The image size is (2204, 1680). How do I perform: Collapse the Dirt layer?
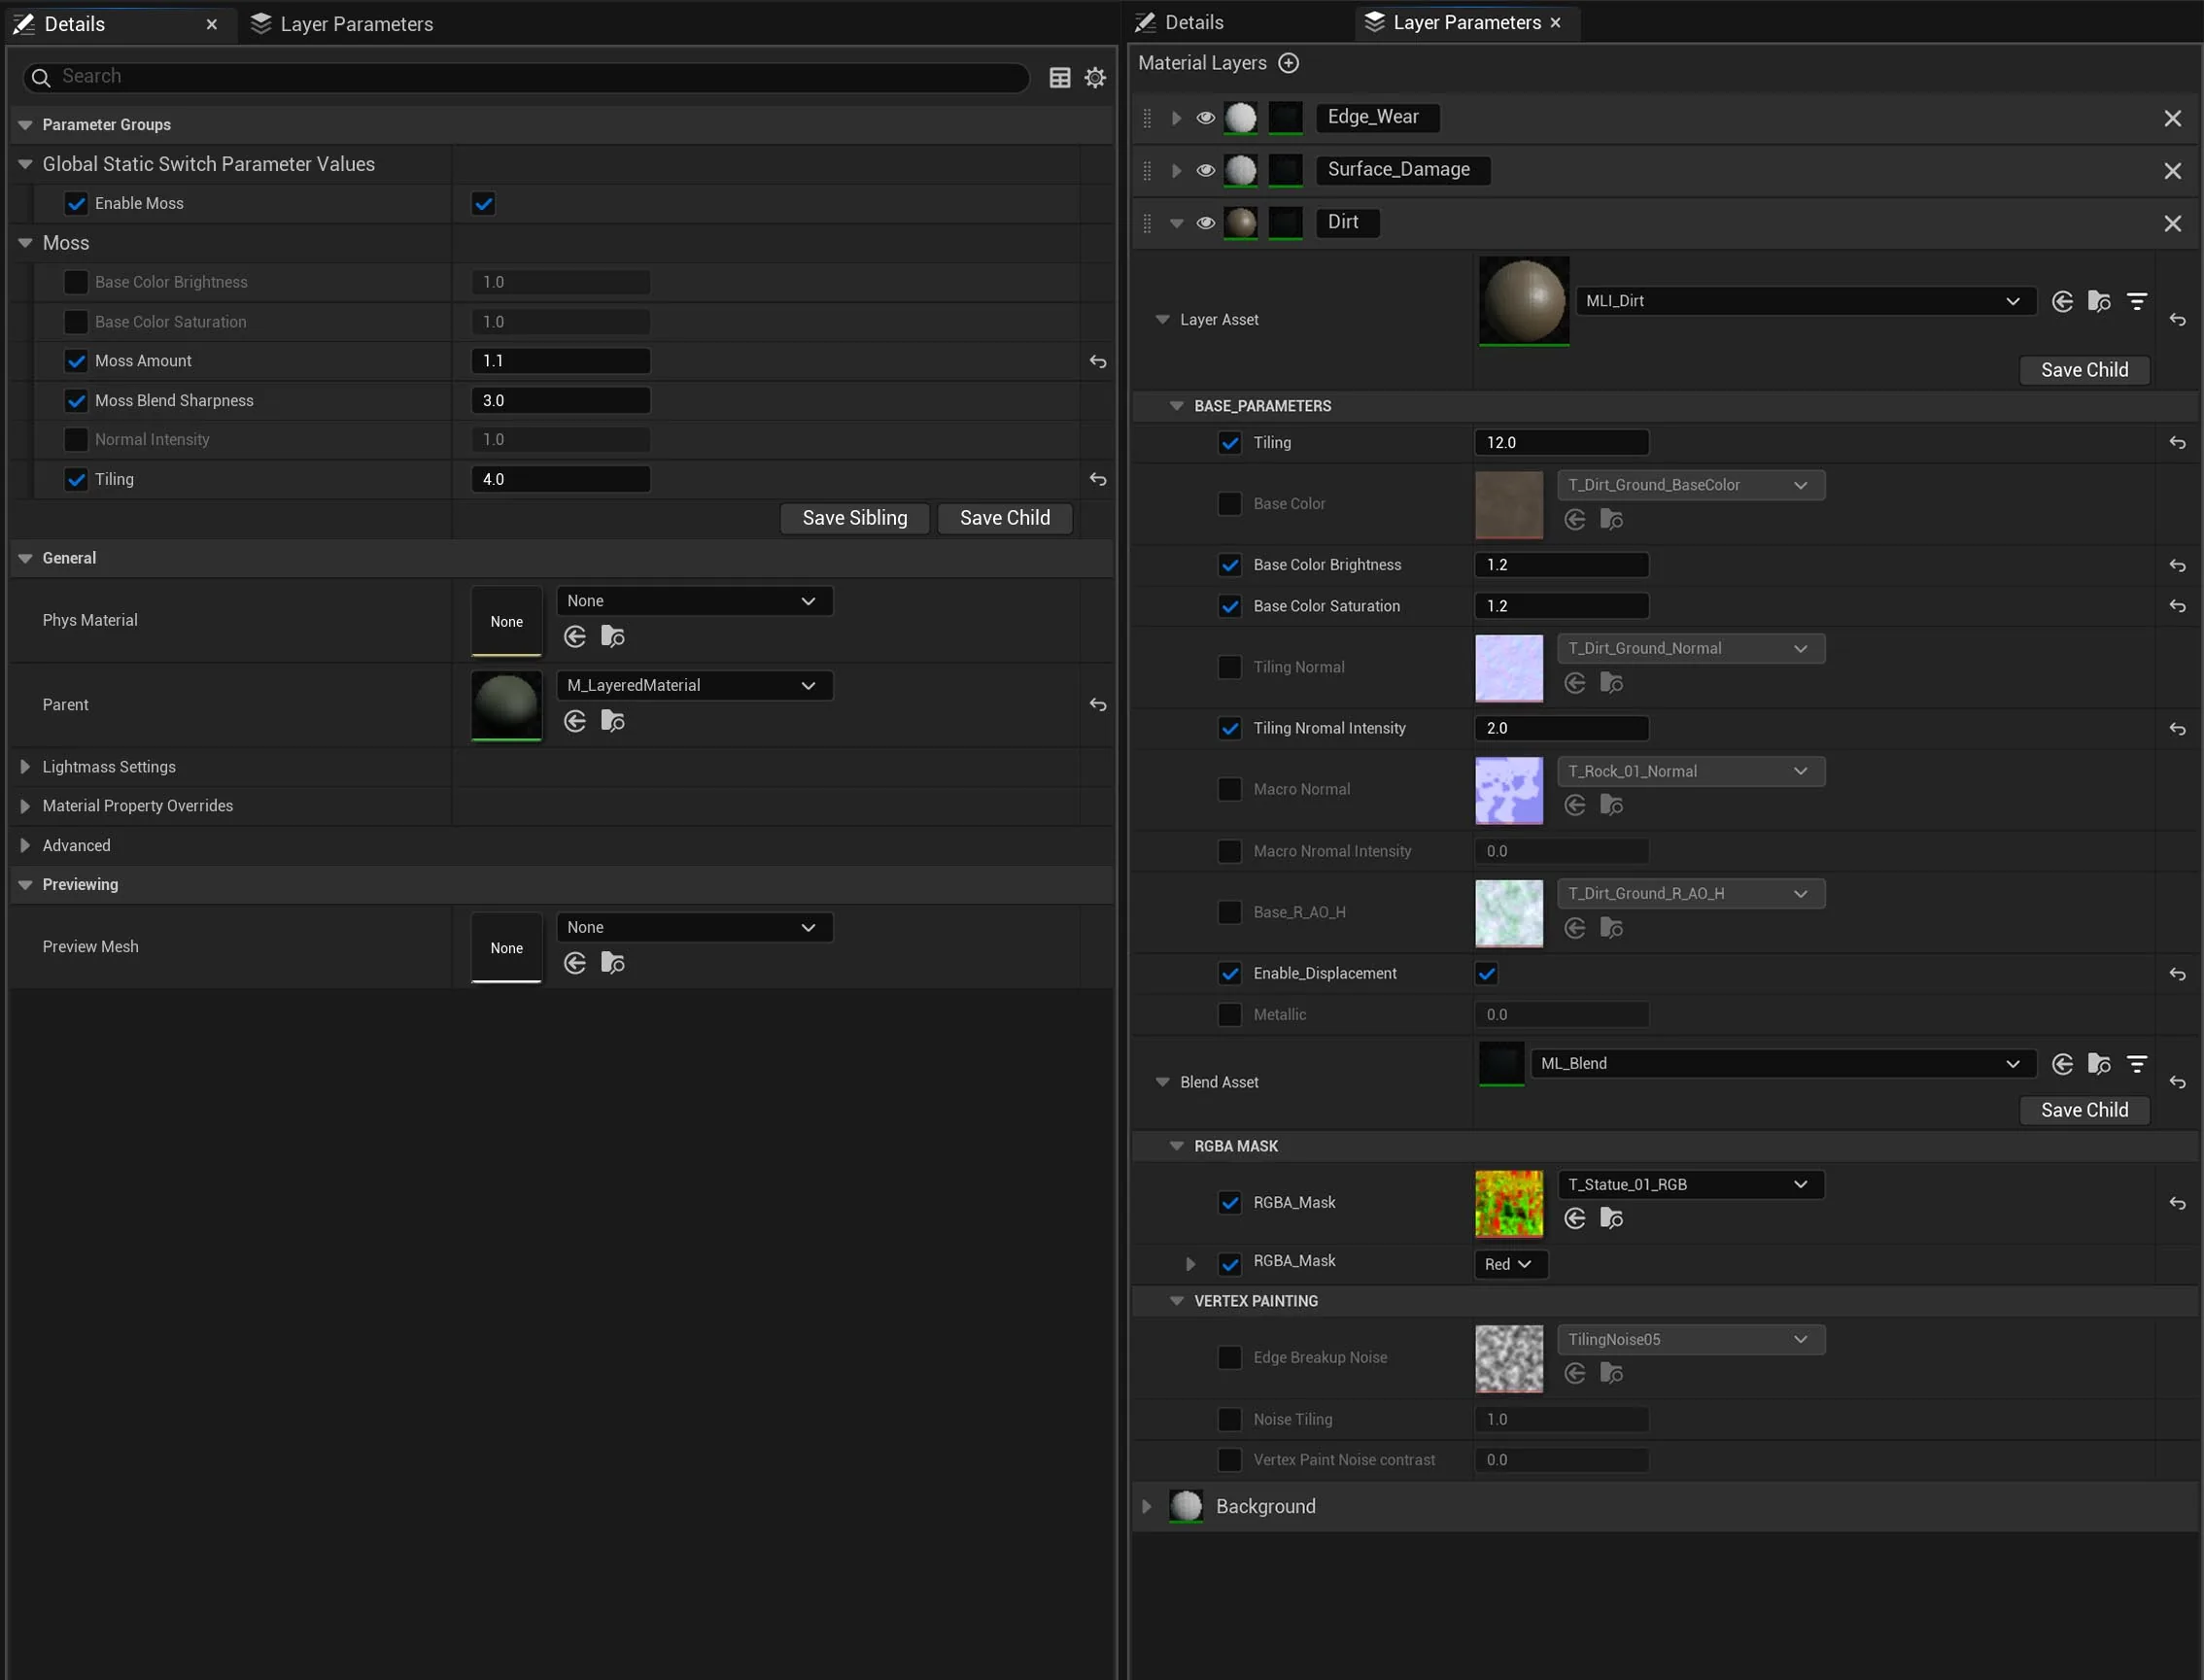[x=1177, y=223]
